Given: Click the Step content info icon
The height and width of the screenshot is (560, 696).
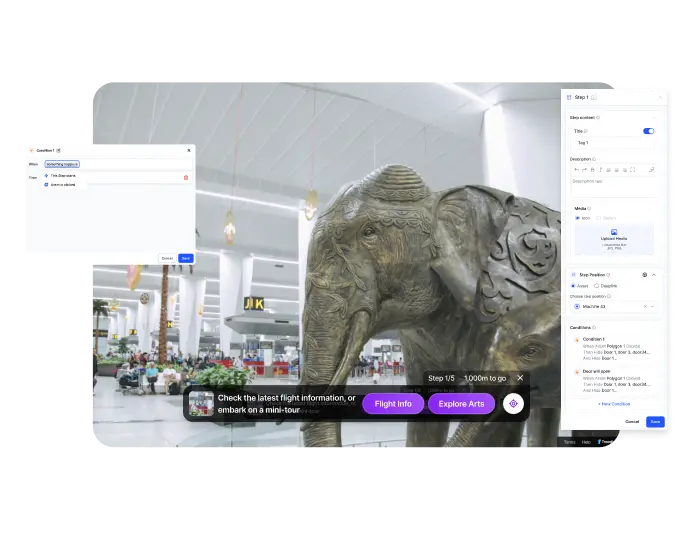Looking at the screenshot, I should point(598,118).
